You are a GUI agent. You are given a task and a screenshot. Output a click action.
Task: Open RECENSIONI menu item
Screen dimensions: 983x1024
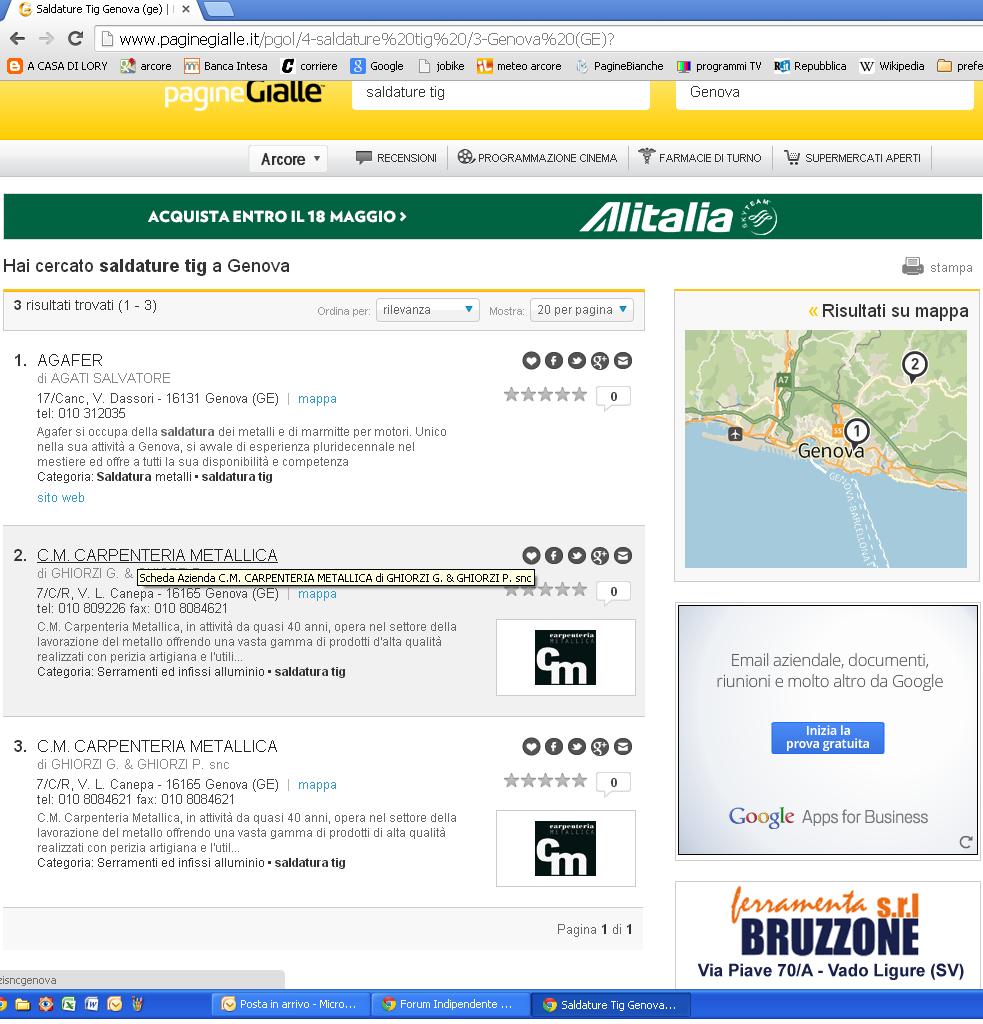396,158
